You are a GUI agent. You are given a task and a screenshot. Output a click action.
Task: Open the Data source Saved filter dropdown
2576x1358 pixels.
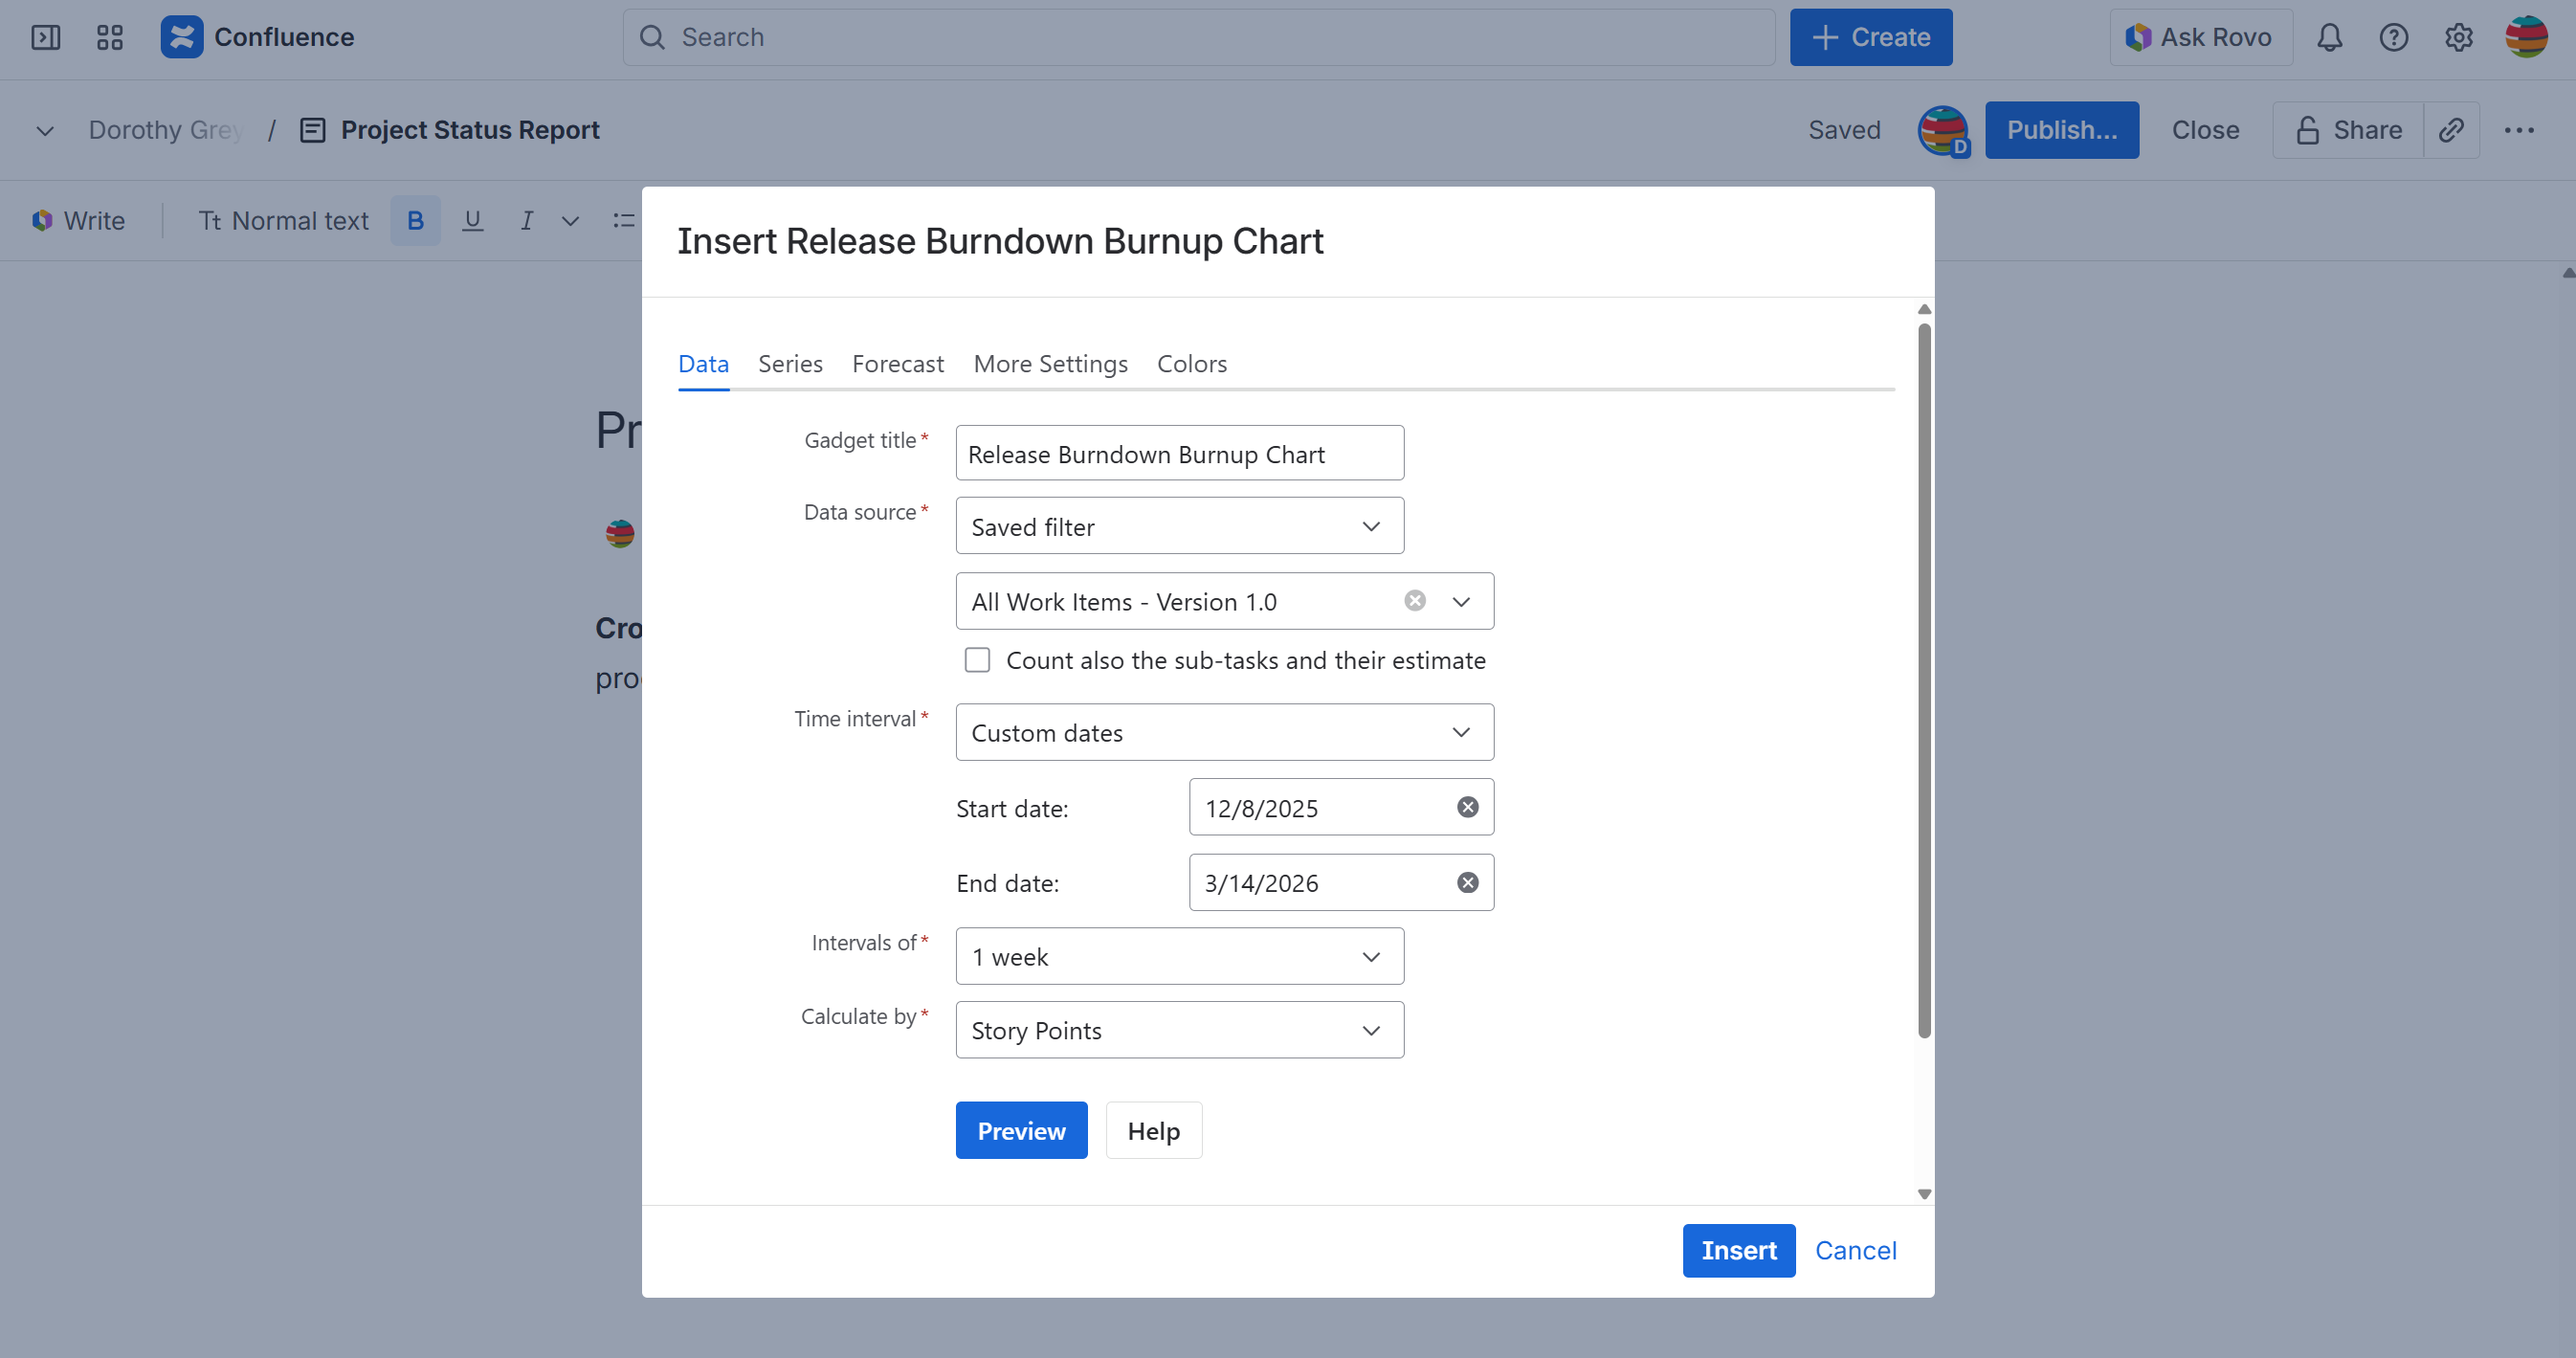(1179, 525)
